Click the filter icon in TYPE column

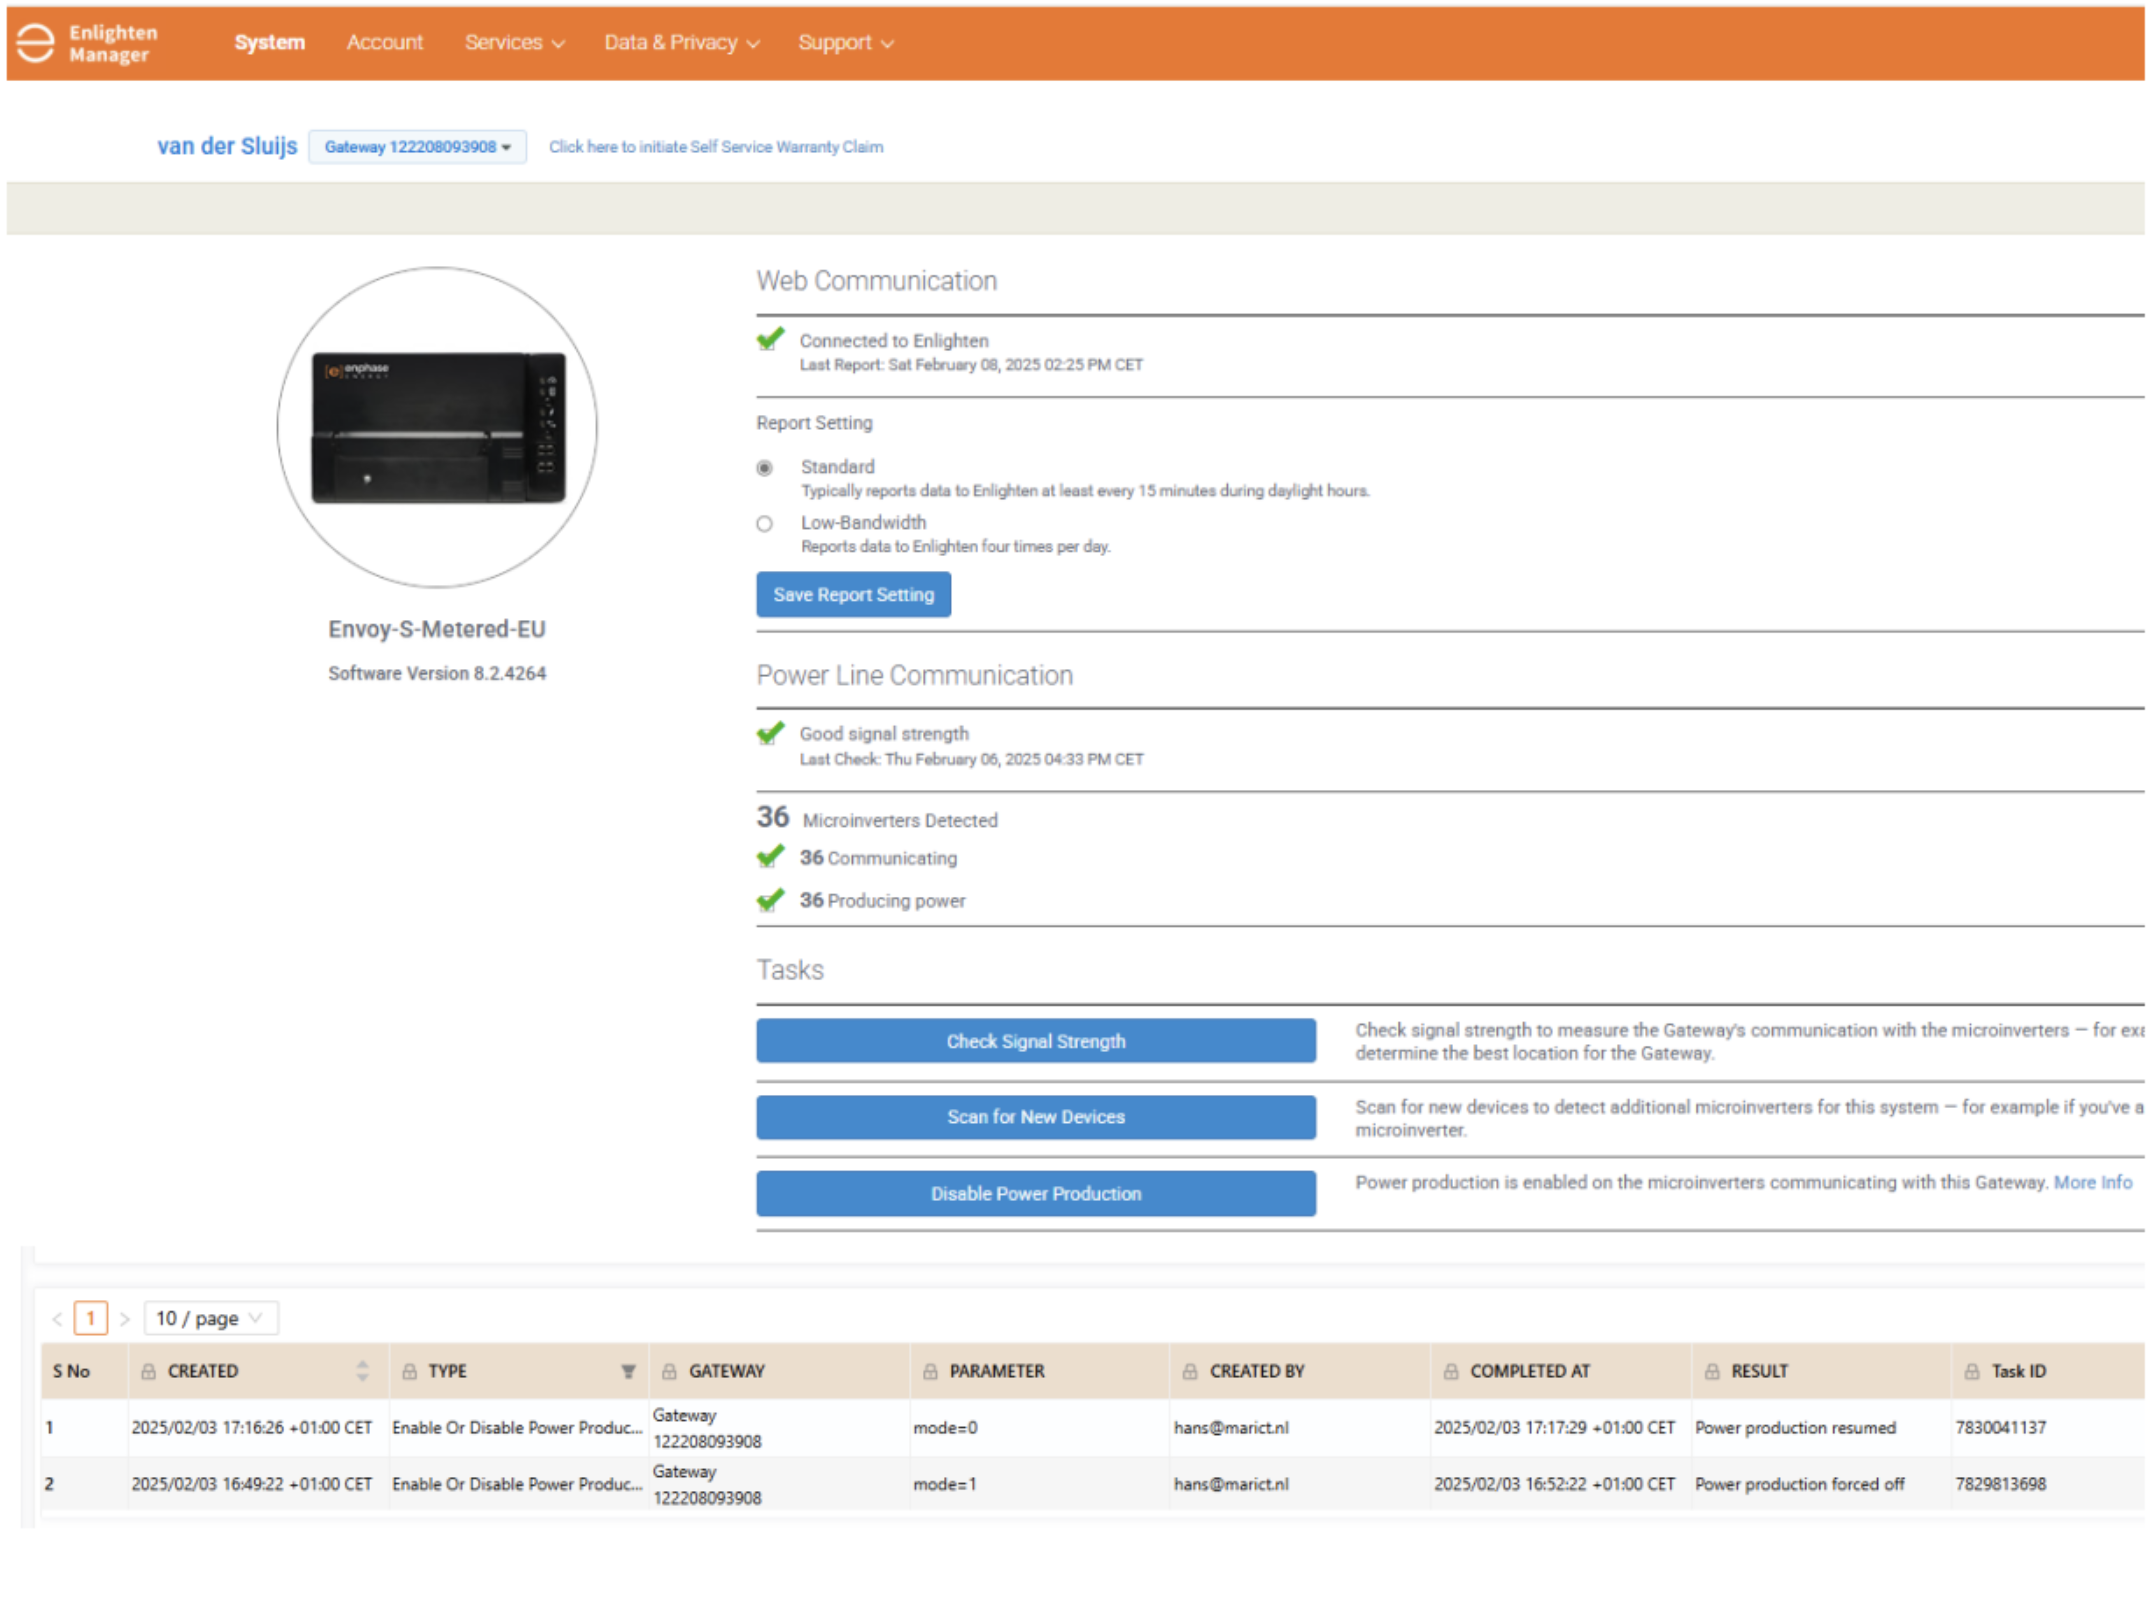pos(628,1371)
